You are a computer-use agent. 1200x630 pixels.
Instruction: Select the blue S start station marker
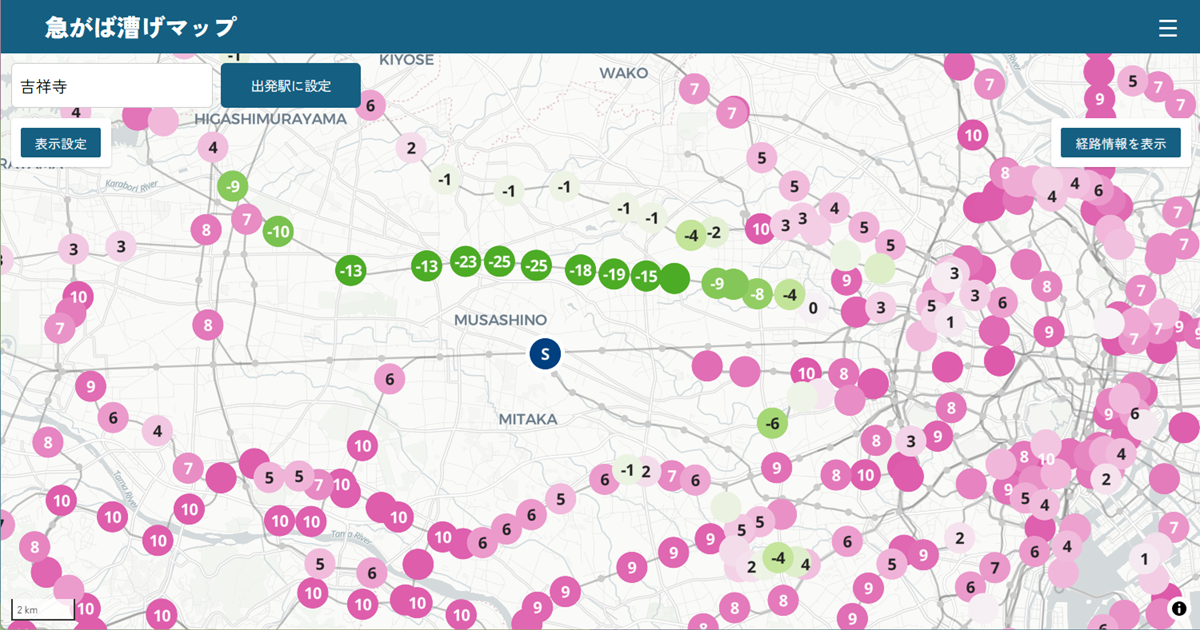[x=545, y=353]
